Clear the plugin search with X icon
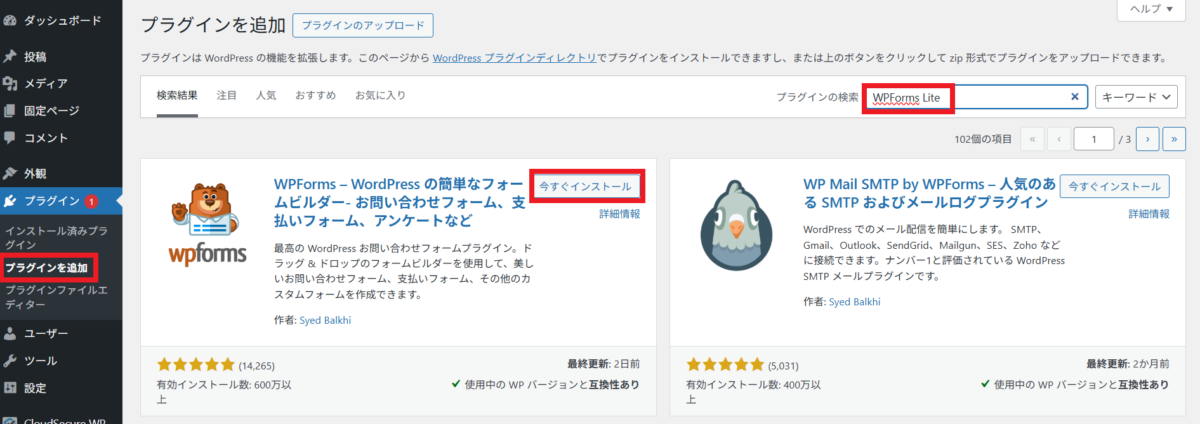Screen dimensions: 1200x424 click(1075, 97)
